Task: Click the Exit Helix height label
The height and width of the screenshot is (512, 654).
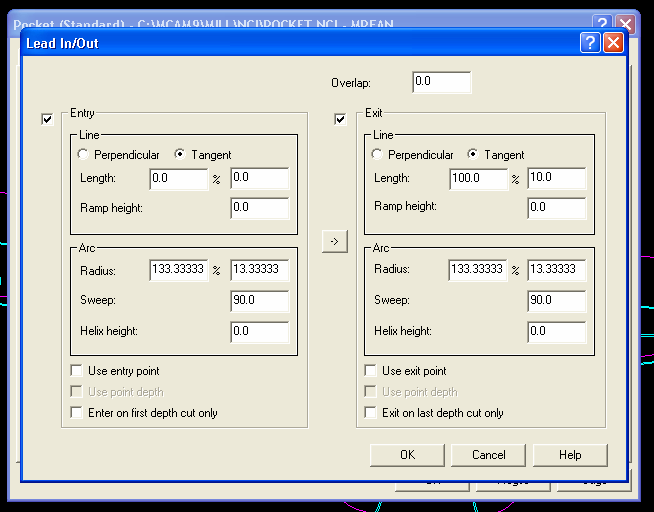Action: click(x=402, y=331)
